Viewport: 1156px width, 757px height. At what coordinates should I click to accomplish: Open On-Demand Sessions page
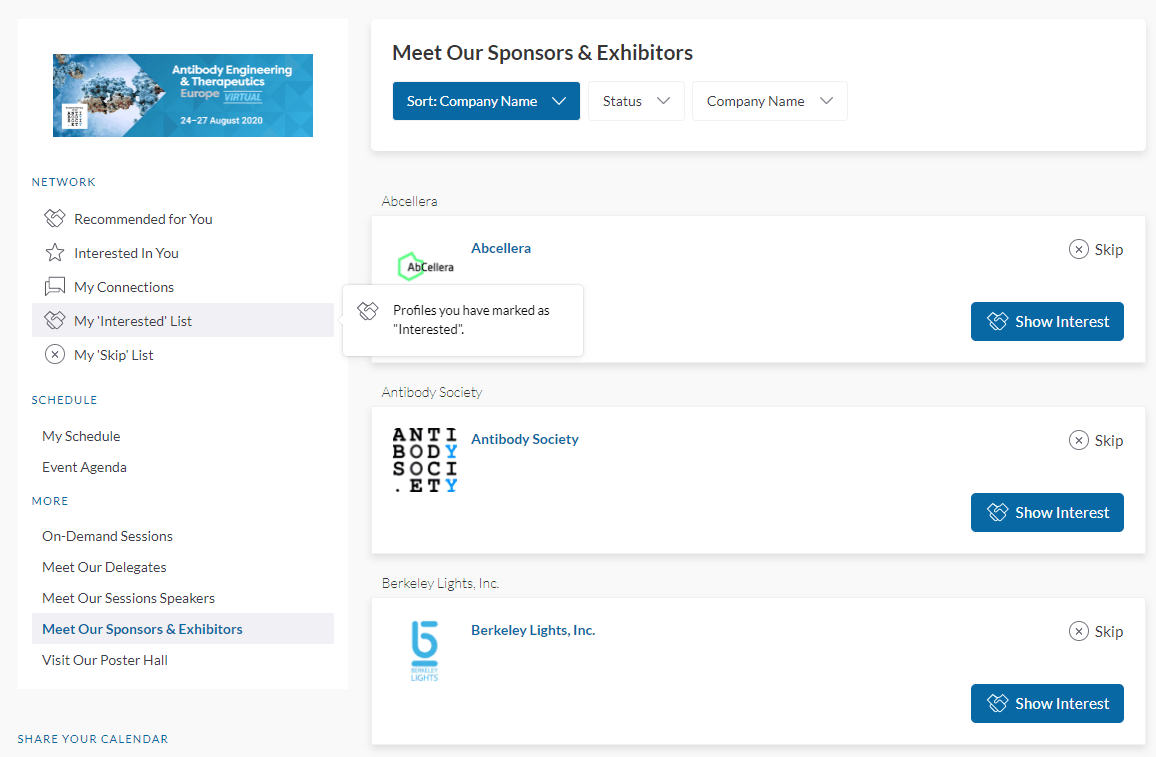pos(107,536)
